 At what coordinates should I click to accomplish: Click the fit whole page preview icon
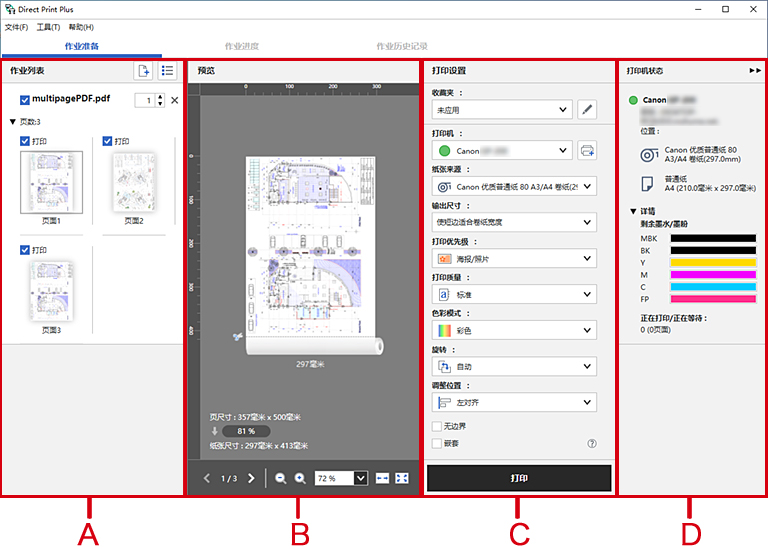click(x=402, y=478)
